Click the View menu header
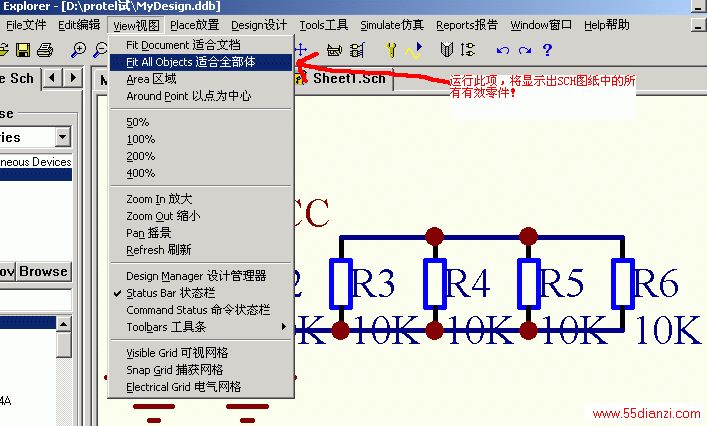The width and height of the screenshot is (707, 426). pos(136,25)
